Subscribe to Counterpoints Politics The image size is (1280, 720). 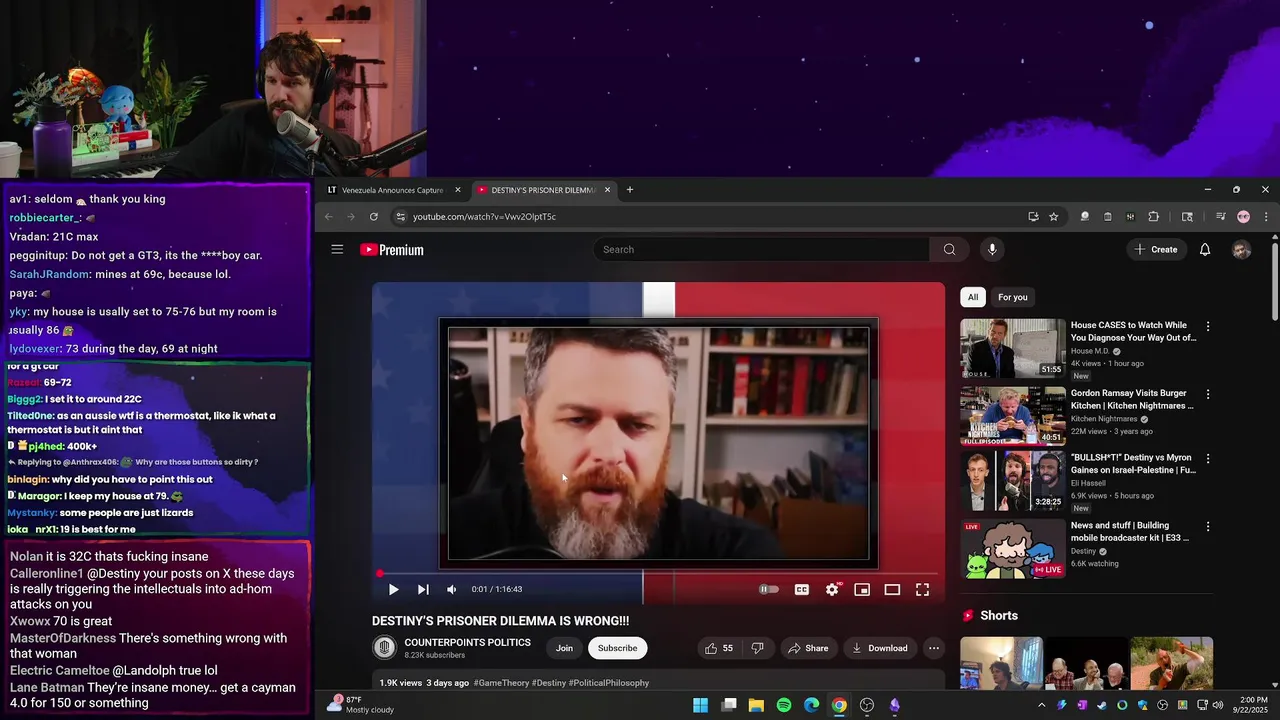[x=617, y=648]
